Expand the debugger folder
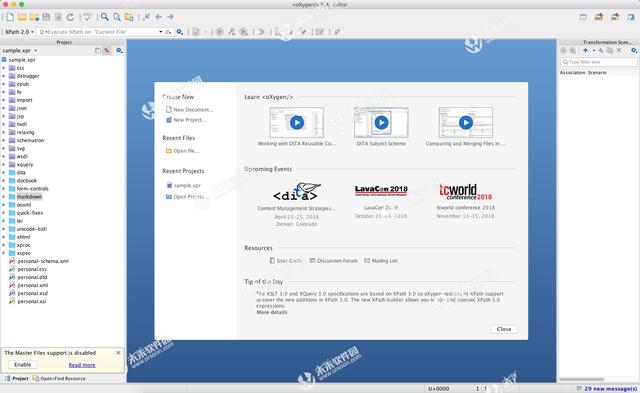The height and width of the screenshot is (393, 640). click(4, 76)
